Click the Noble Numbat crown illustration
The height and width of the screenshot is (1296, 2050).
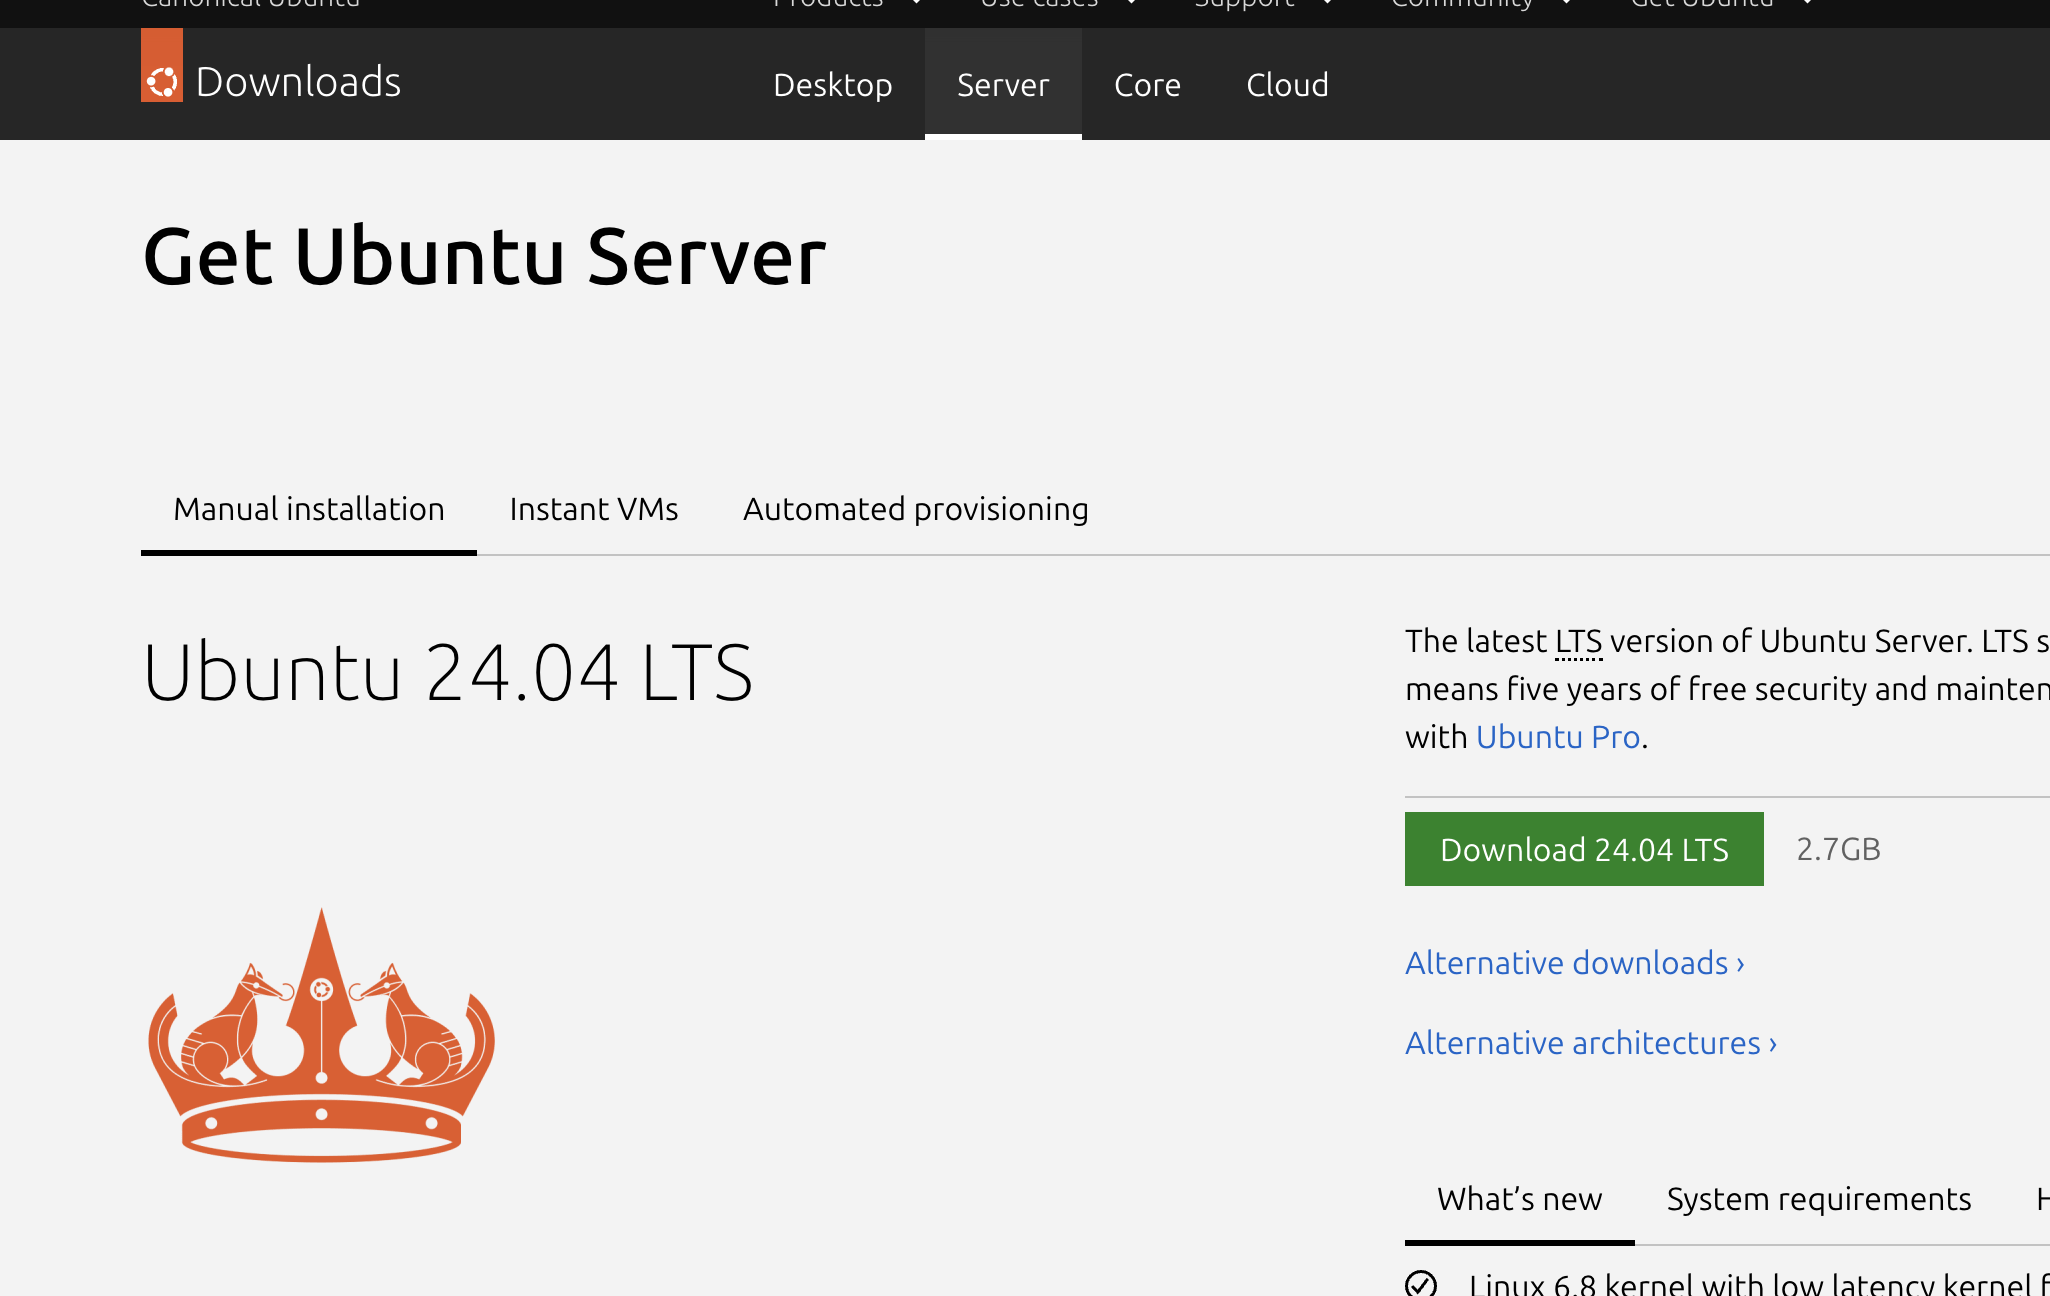[321, 1035]
